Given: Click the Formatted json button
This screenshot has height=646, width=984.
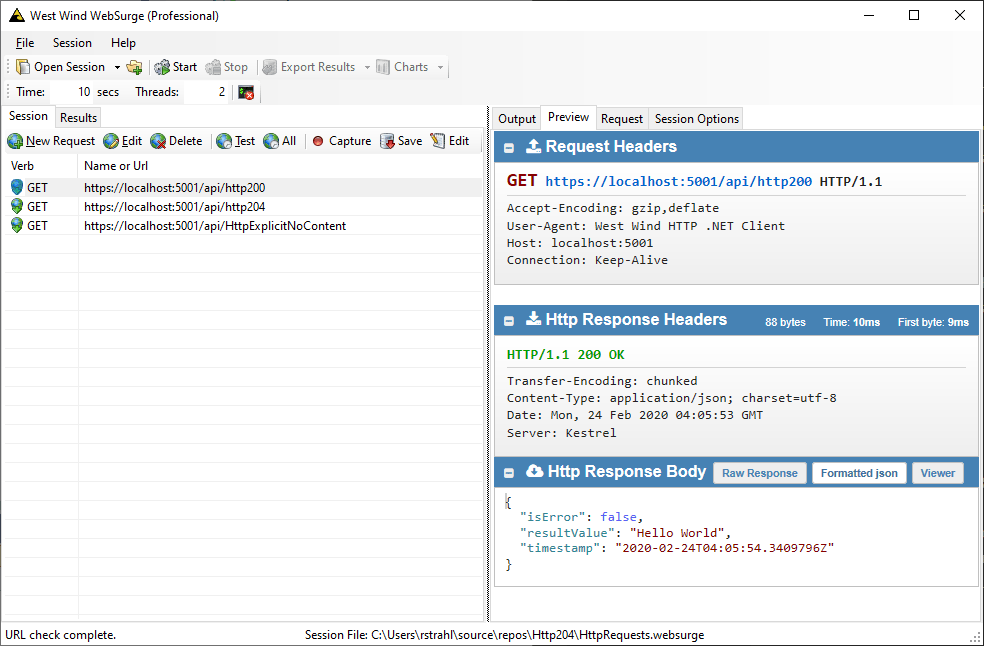Looking at the screenshot, I should pos(859,473).
